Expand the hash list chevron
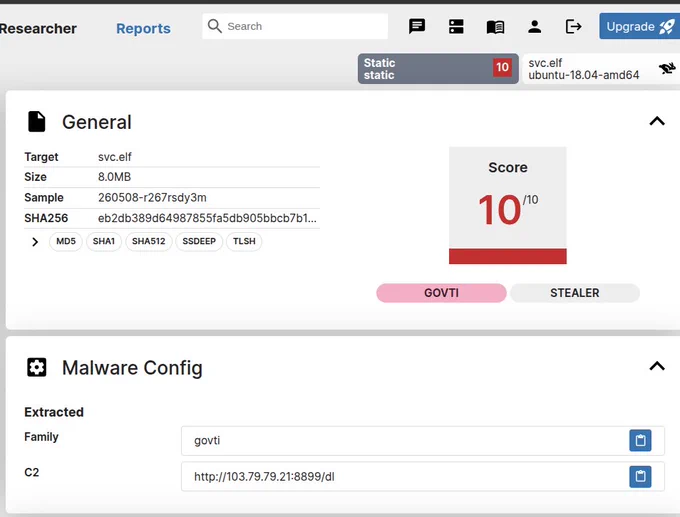 click(x=35, y=242)
